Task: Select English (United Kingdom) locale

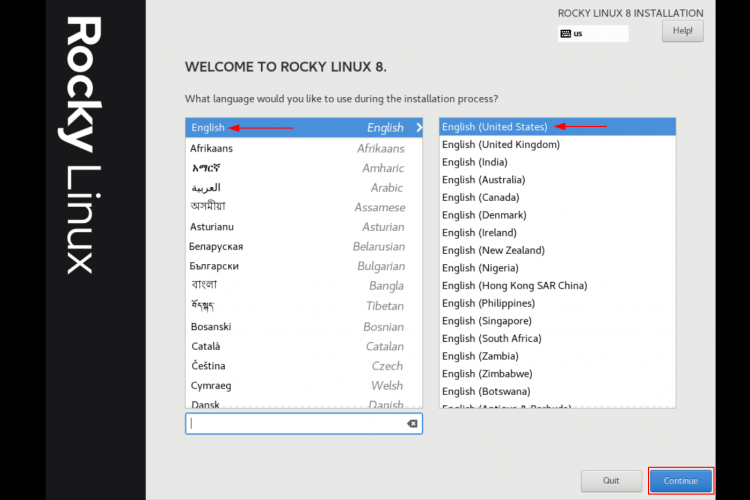Action: coord(557,144)
